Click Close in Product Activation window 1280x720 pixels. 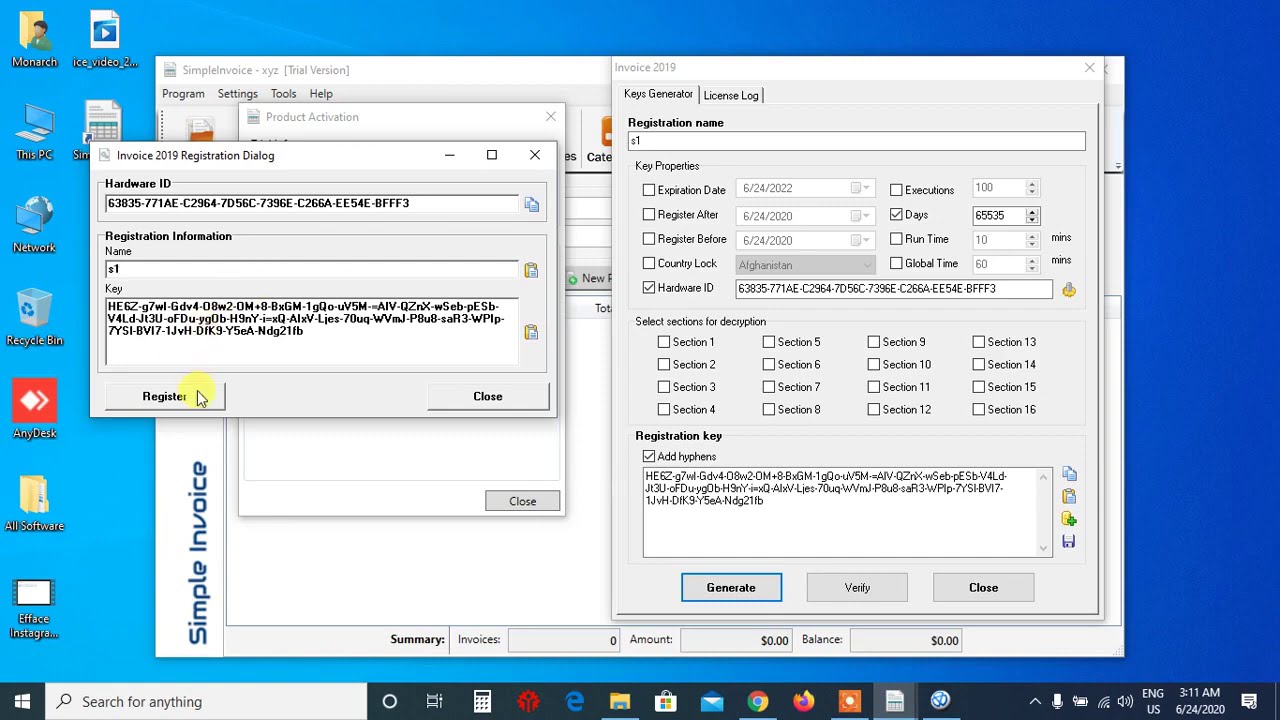[x=523, y=501]
